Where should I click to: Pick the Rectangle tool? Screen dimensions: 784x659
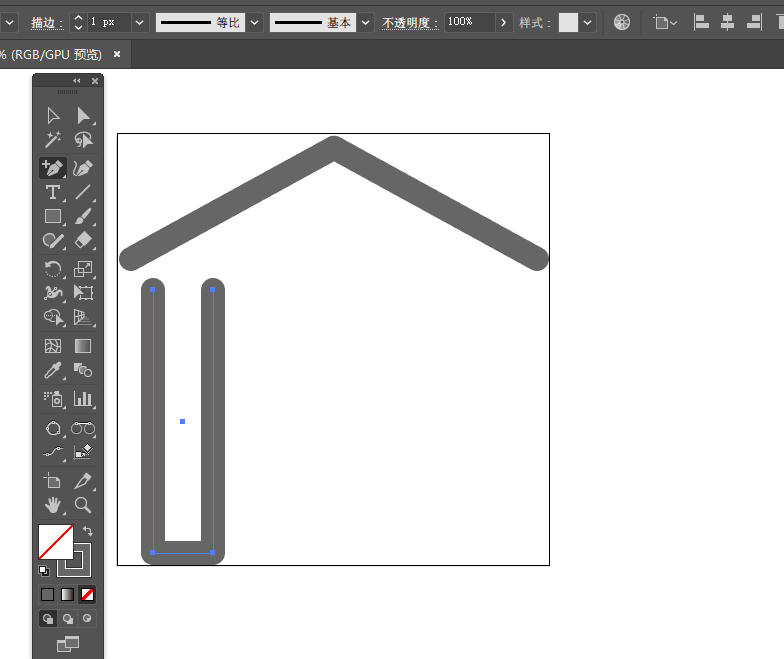point(53,216)
